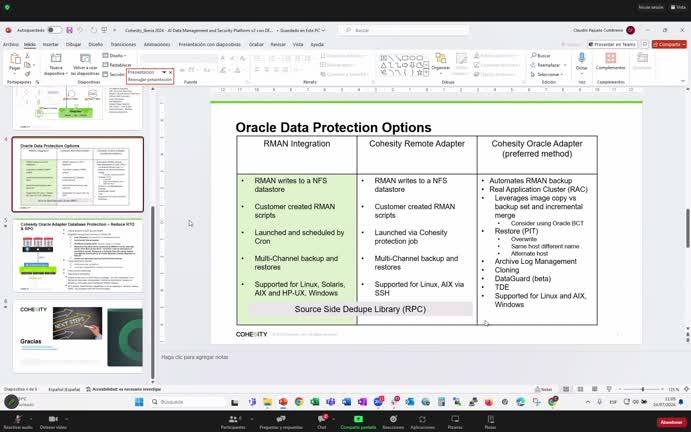Open the Animaciones tab

pos(157,45)
